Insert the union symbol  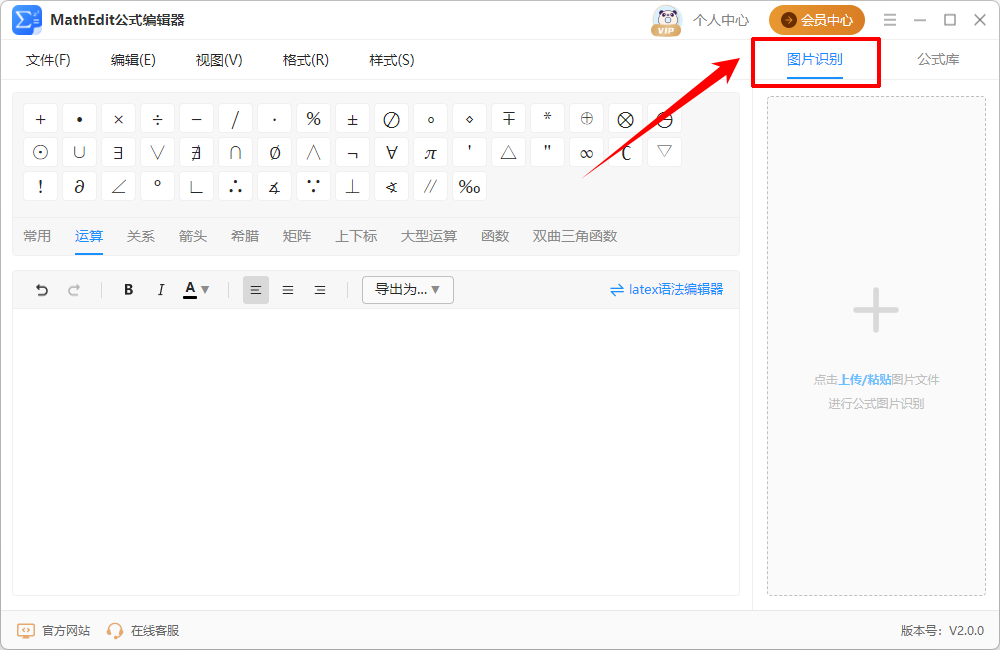[x=79, y=152]
